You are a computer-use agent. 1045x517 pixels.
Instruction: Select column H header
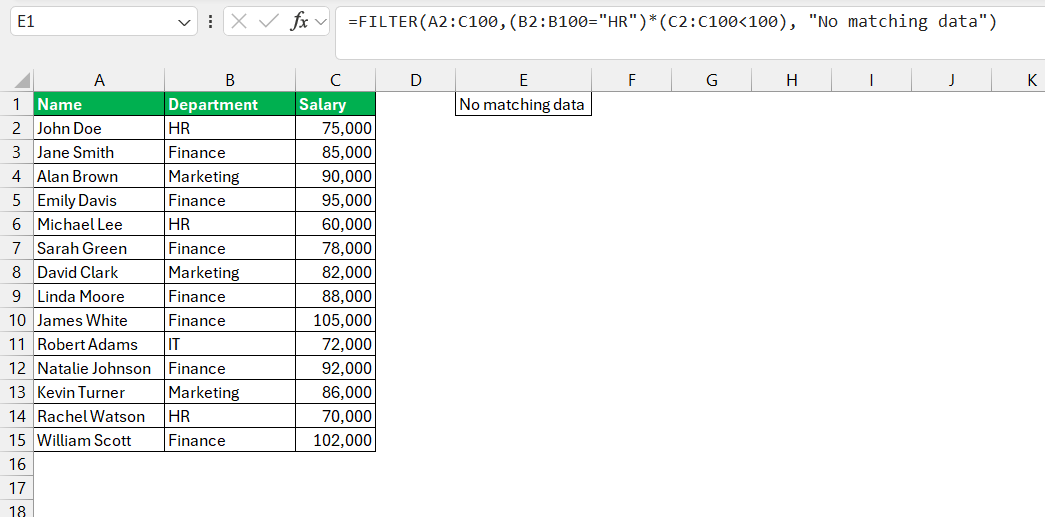click(791, 81)
